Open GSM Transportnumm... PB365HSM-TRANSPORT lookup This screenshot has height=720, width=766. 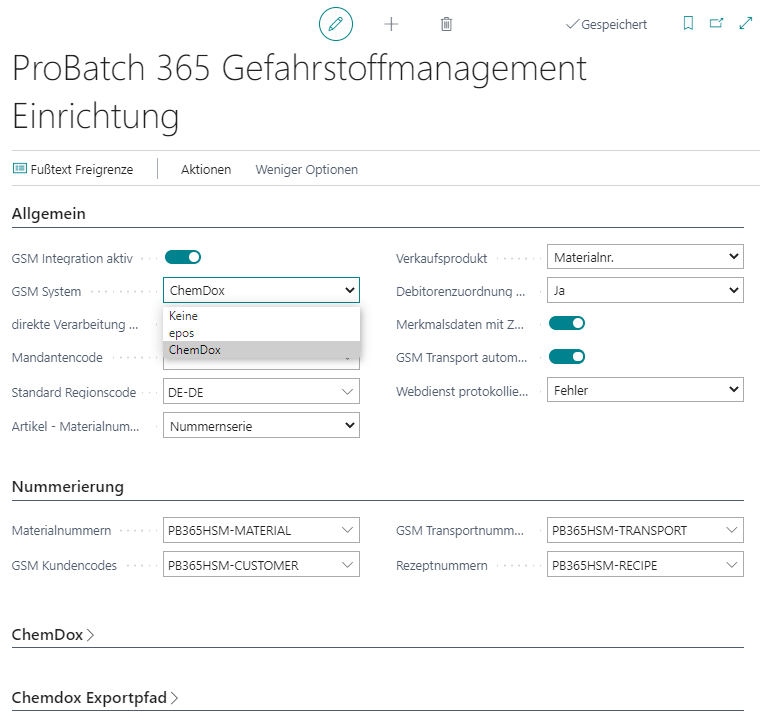(731, 530)
